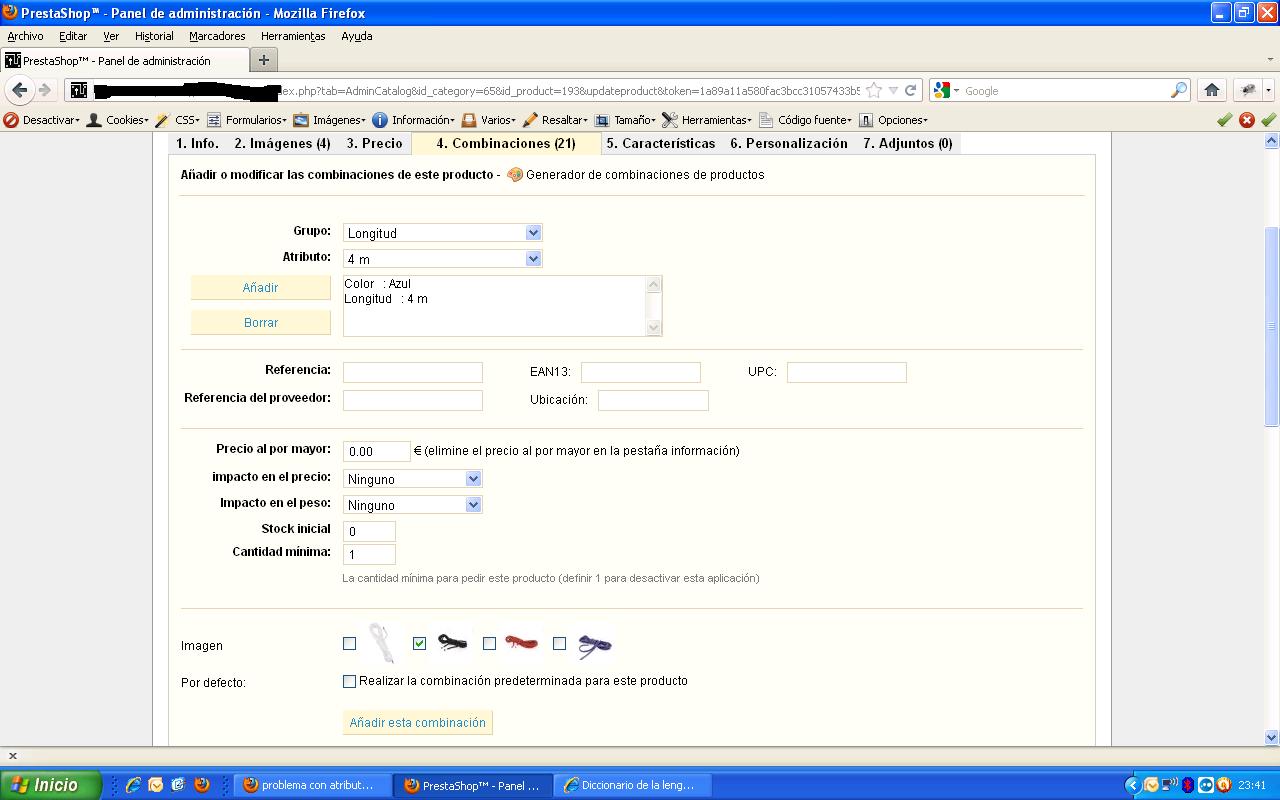Open Generador de combinaciones de productos link
The height and width of the screenshot is (800, 1280).
tap(645, 175)
